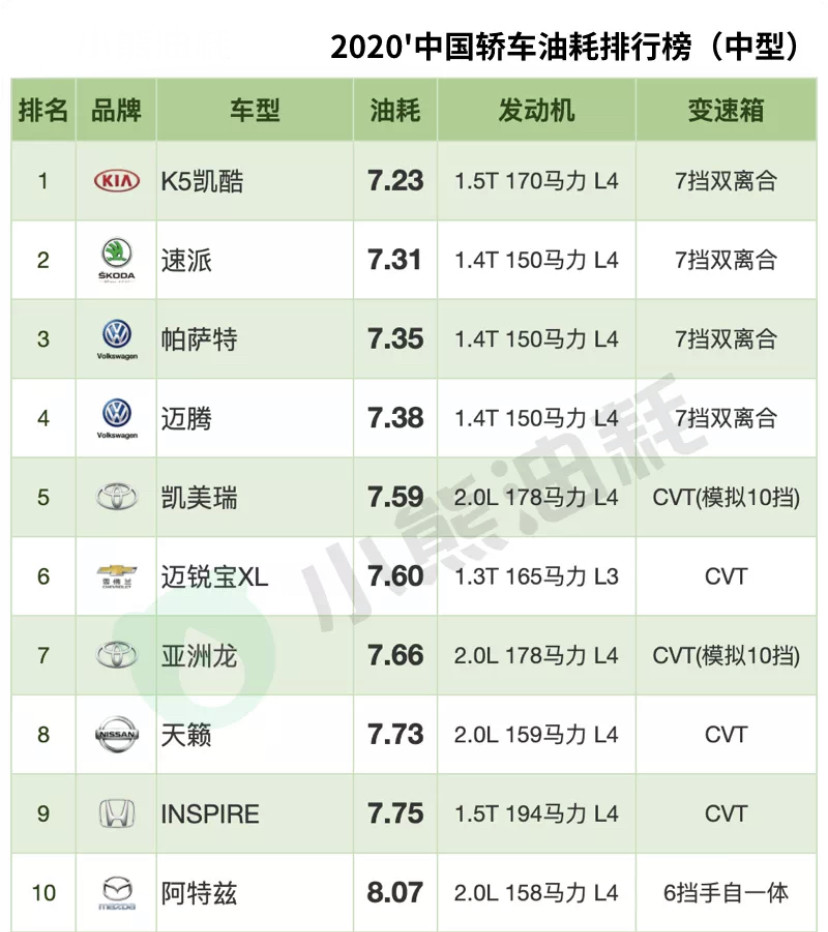Image resolution: width=828 pixels, height=932 pixels.
Task: Click the 速派 row's 1.4T 150马力 L4 engine
Action: click(x=536, y=260)
